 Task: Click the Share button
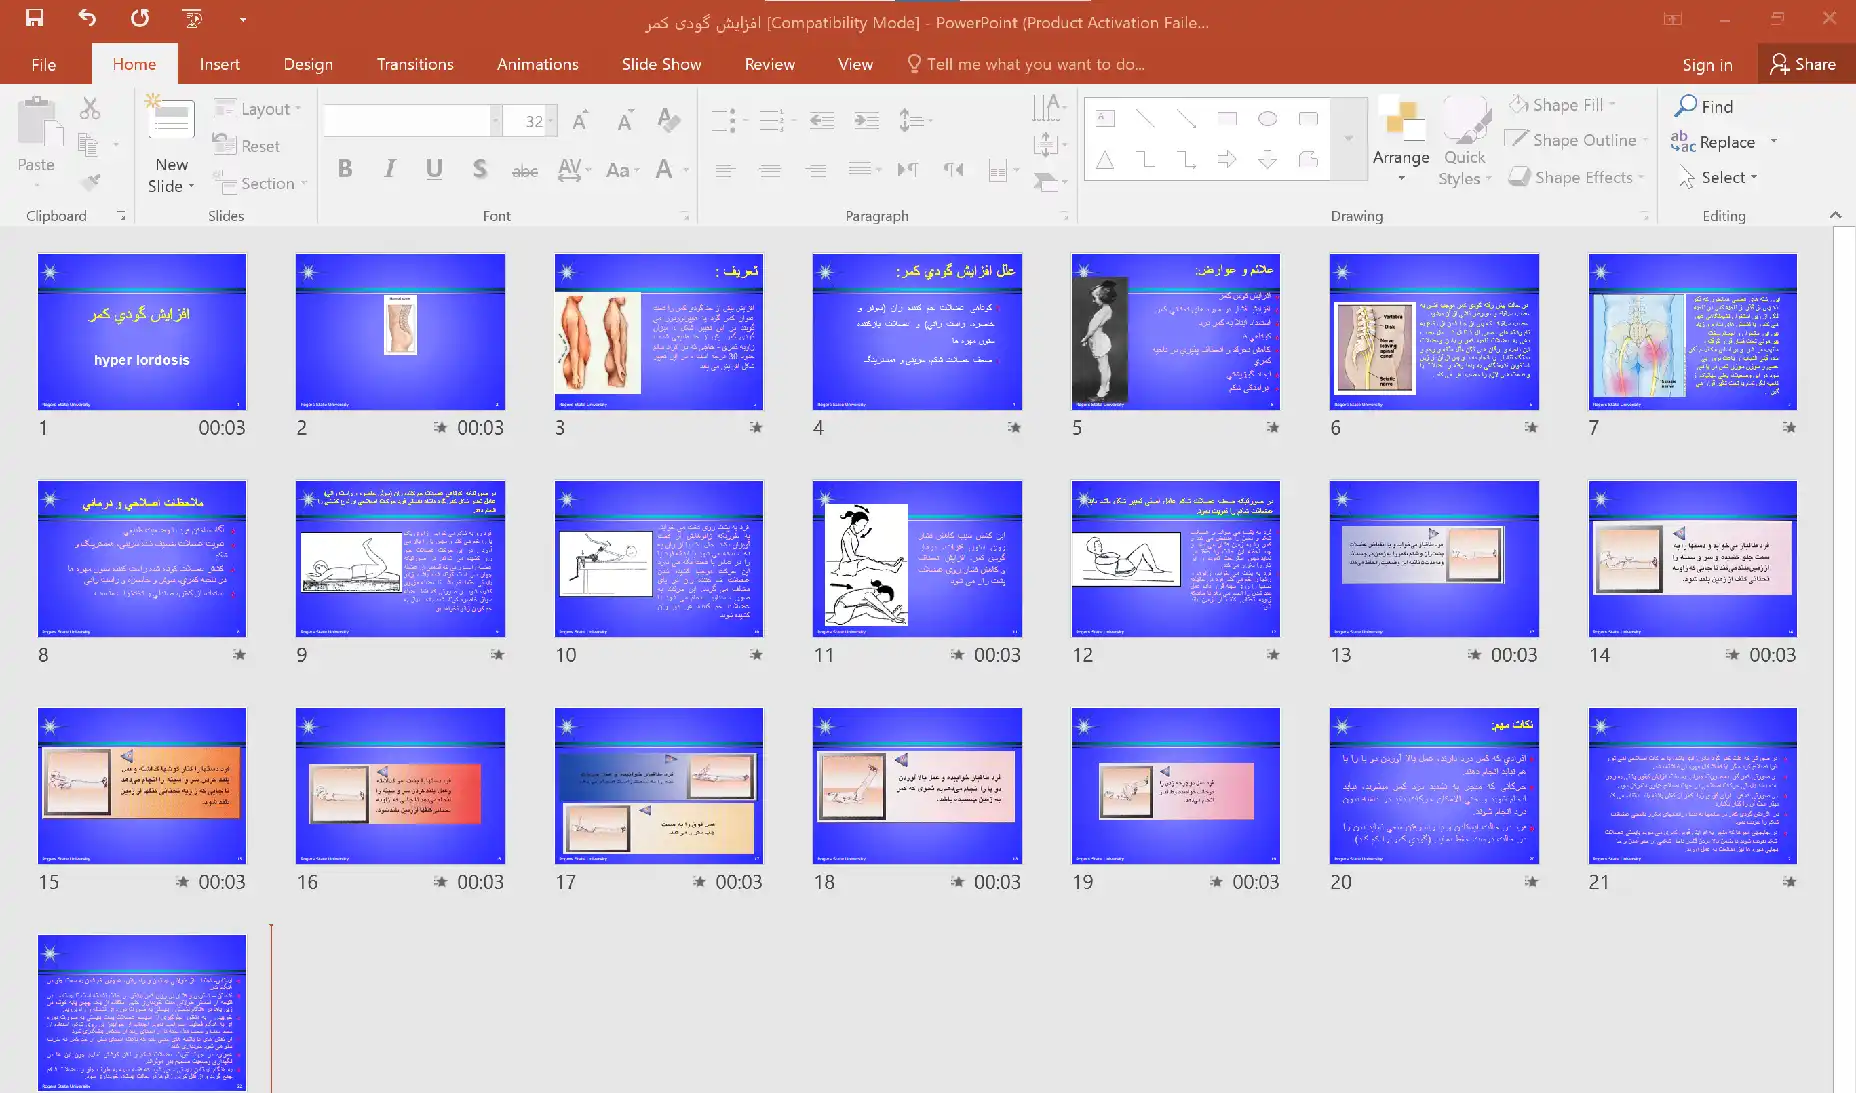[x=1802, y=64]
